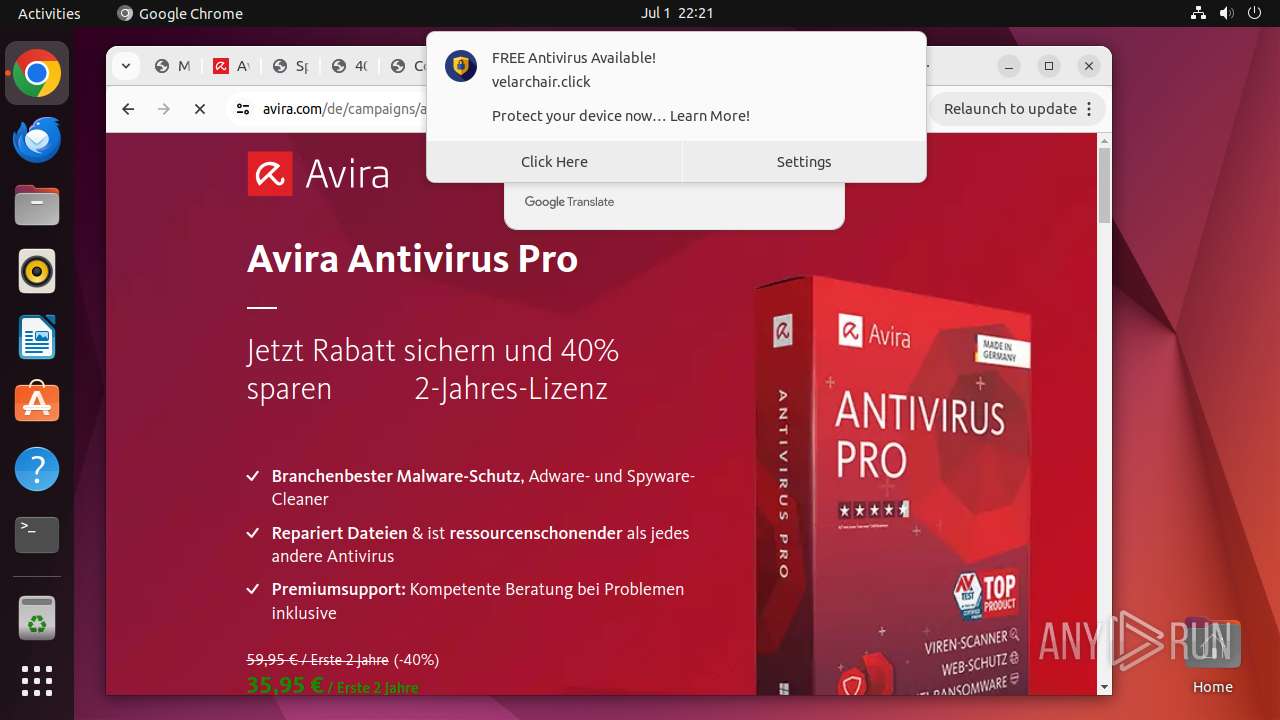Click the Premiumsupport bullet text
This screenshot has height=720, width=1280.
(478, 601)
